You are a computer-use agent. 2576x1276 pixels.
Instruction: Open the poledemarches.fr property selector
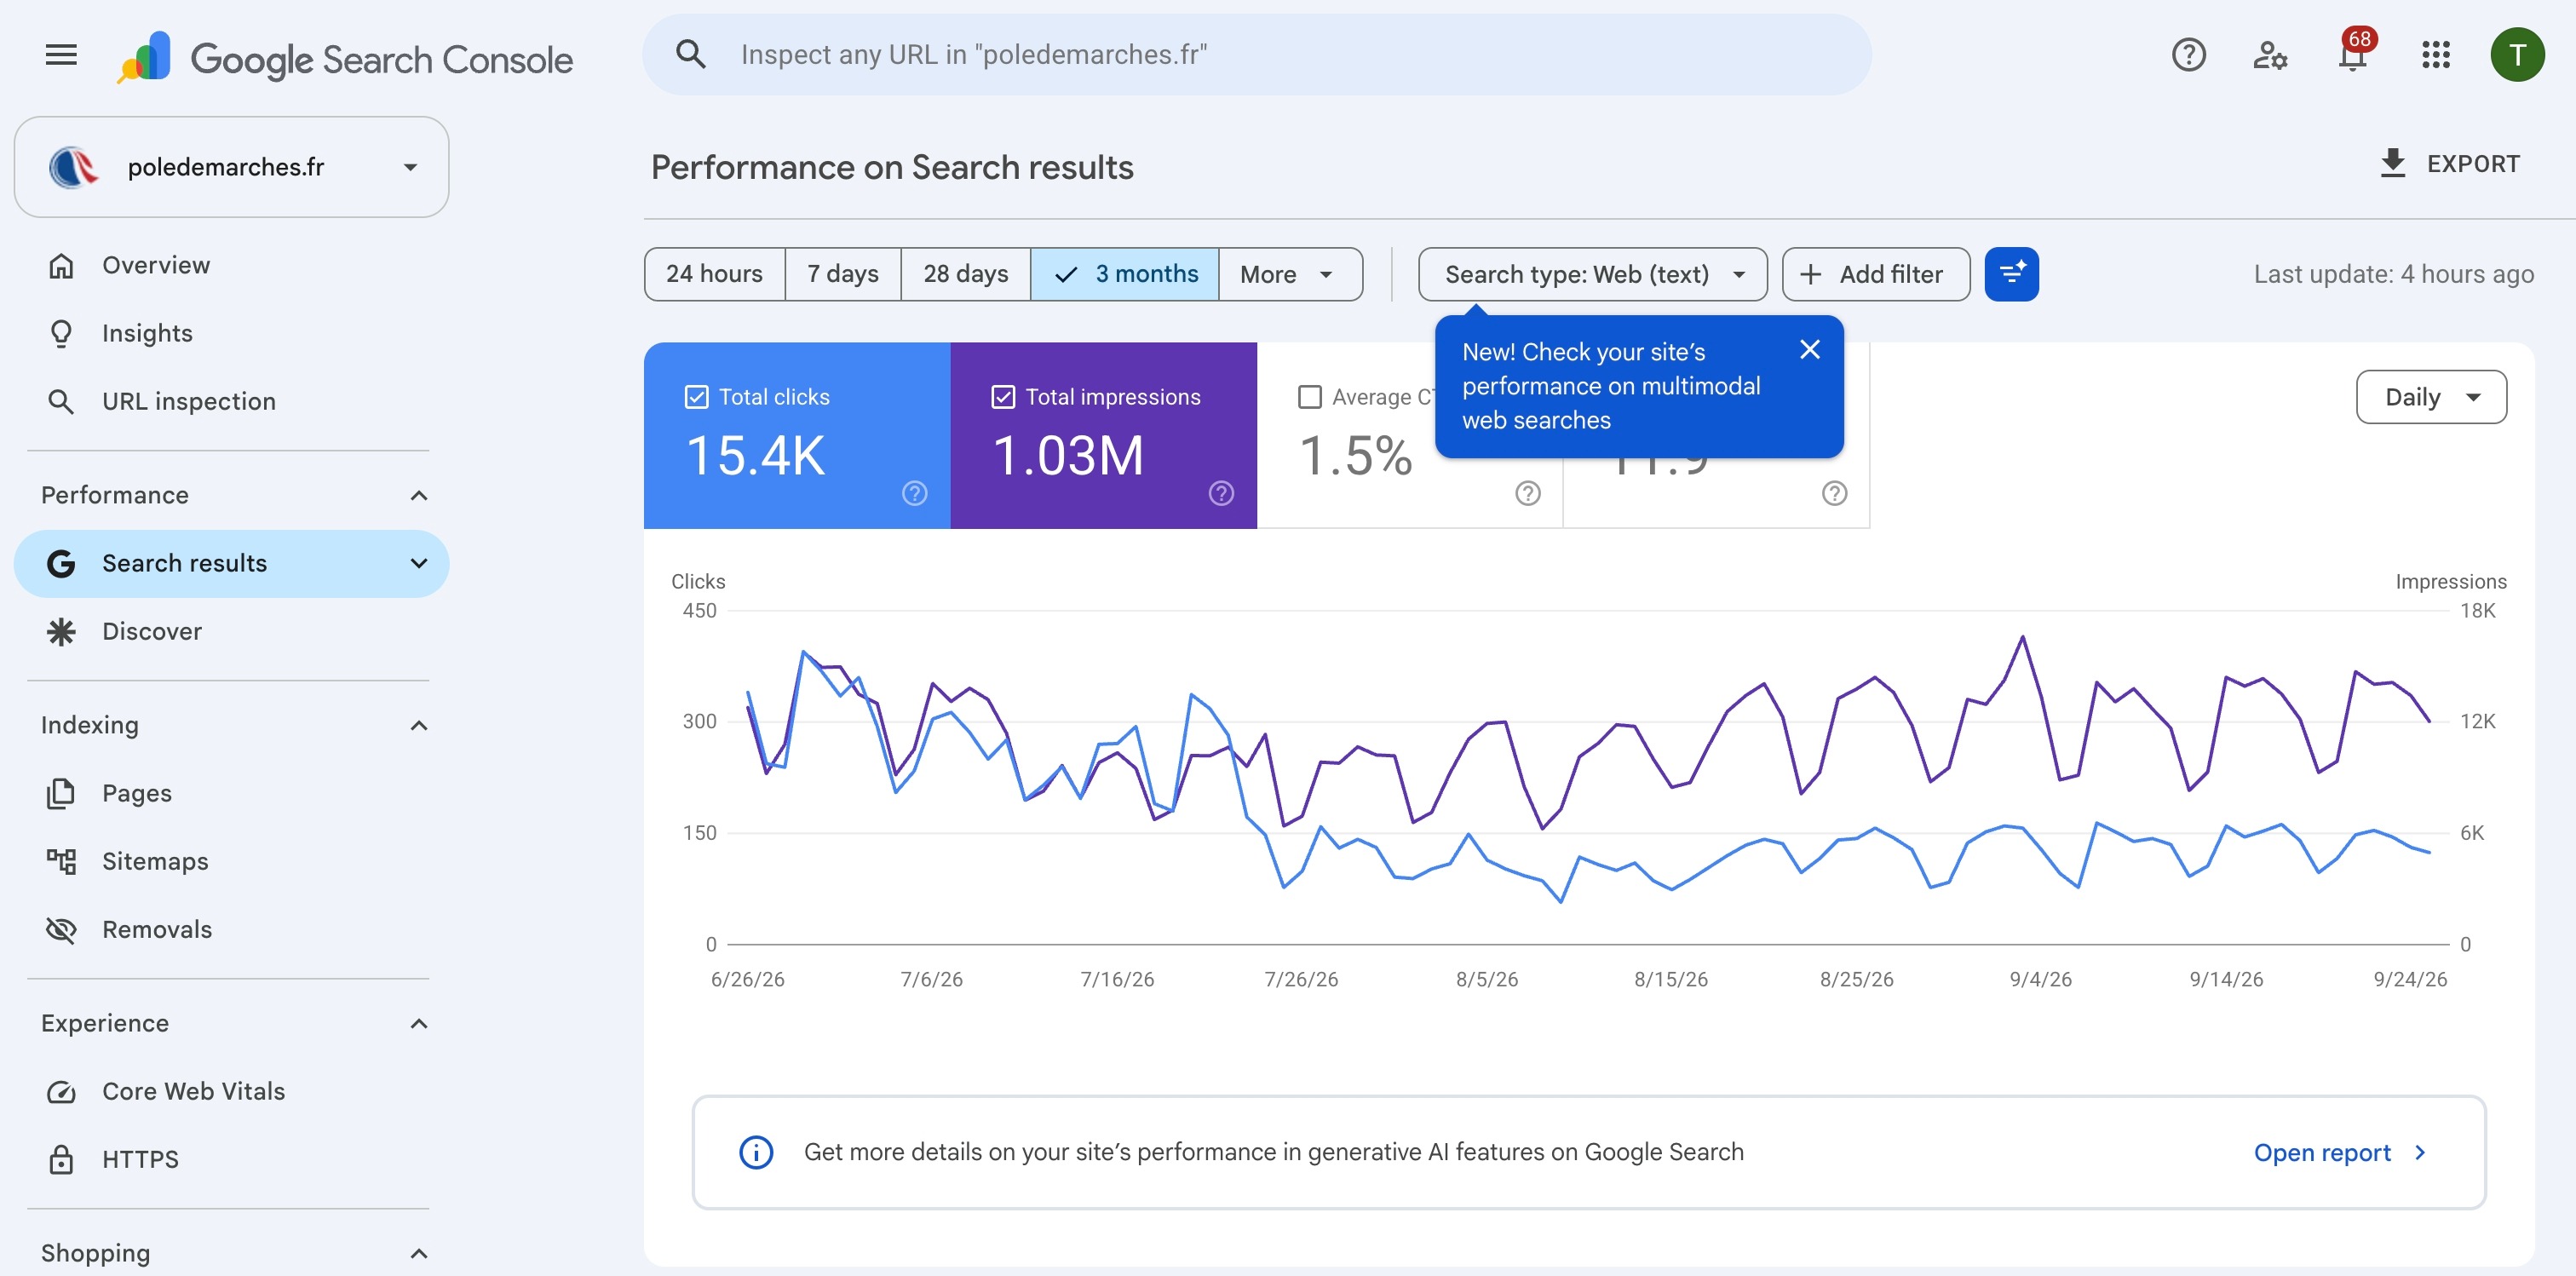[x=231, y=167]
